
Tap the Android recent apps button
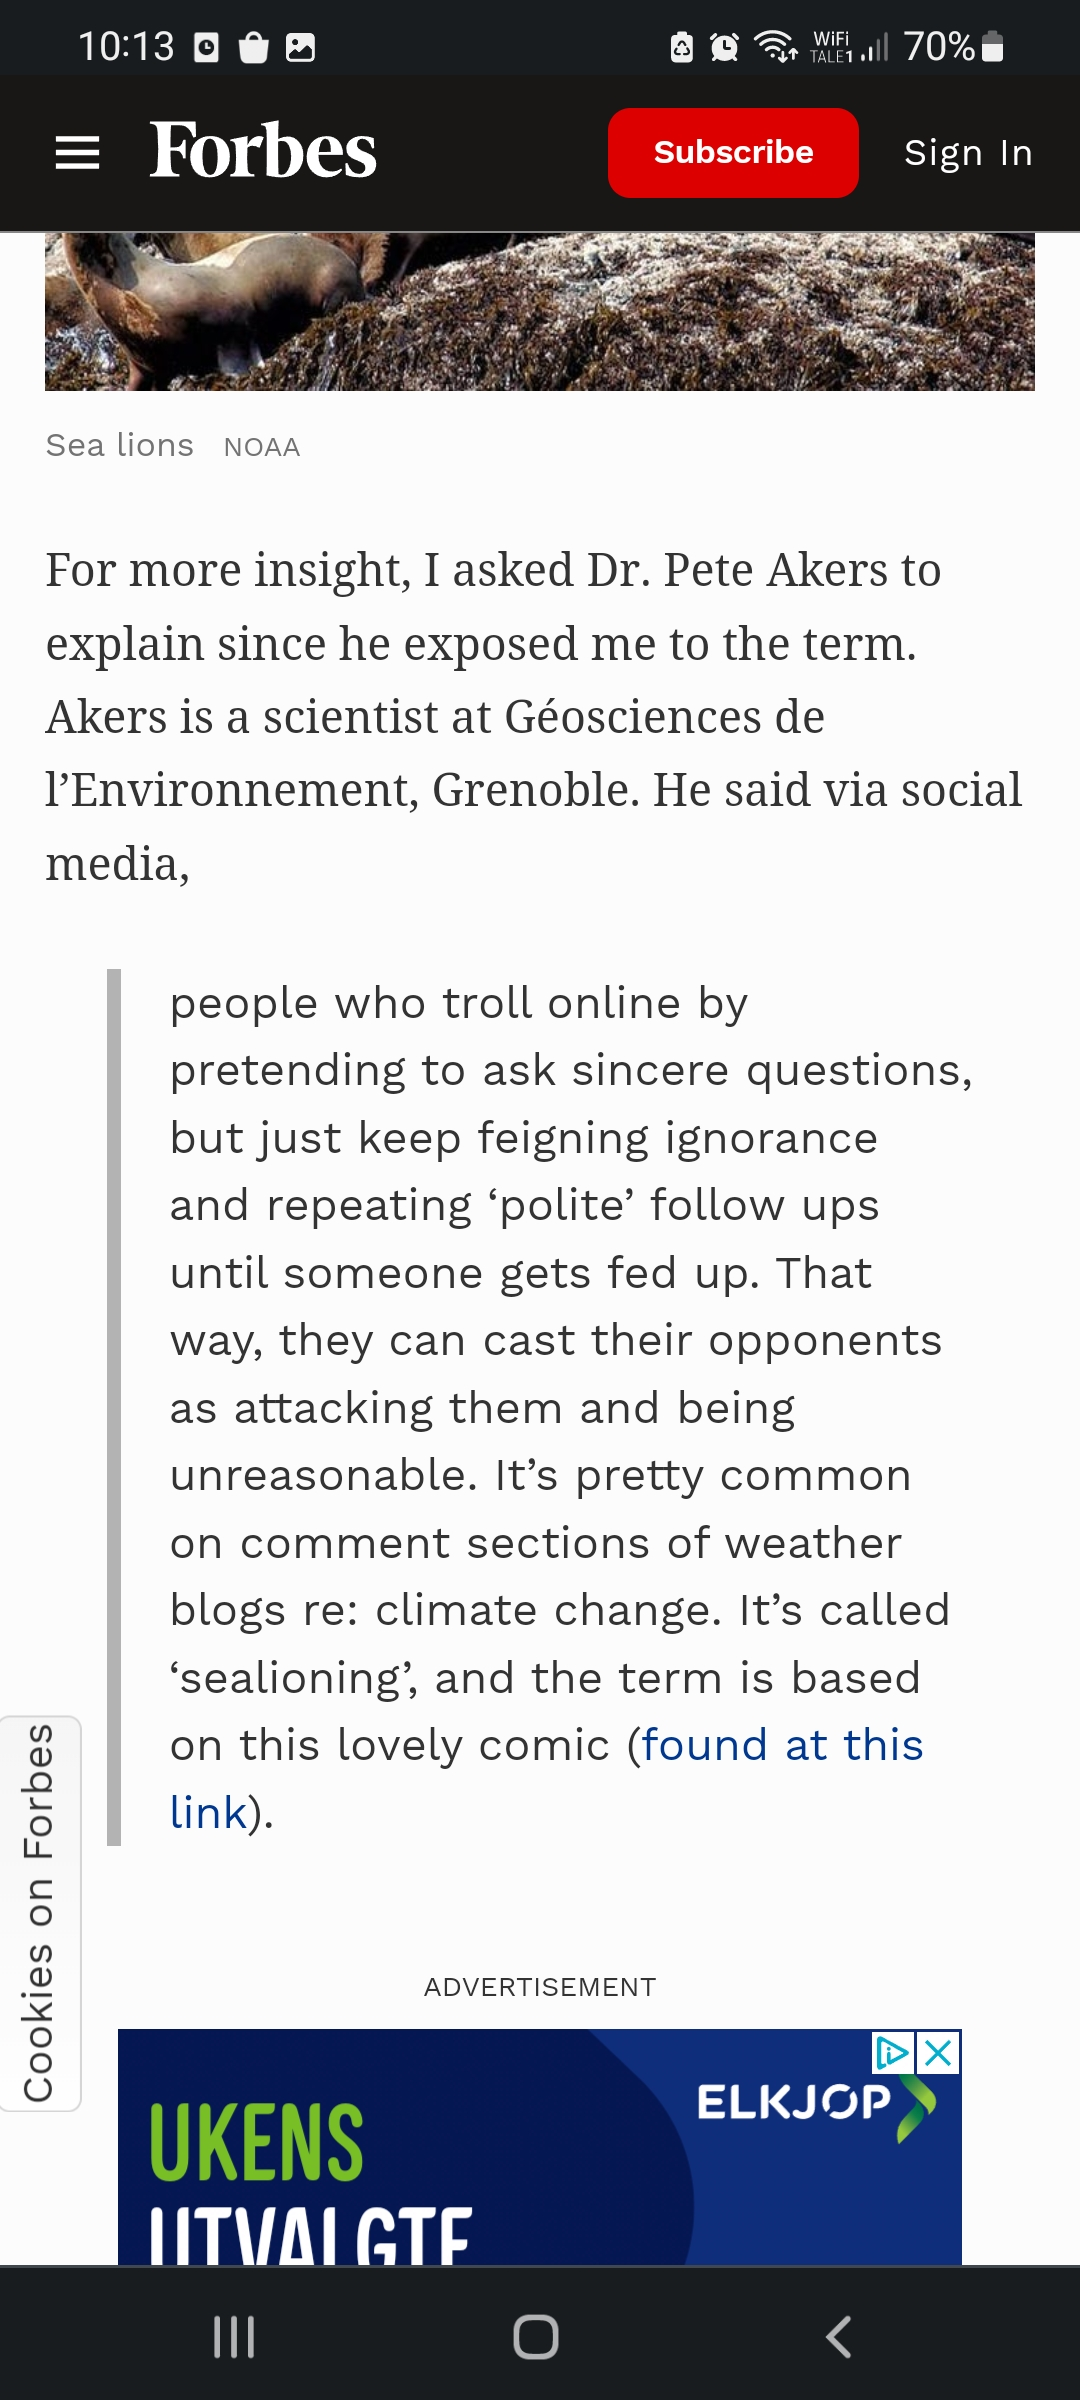[x=234, y=2337]
